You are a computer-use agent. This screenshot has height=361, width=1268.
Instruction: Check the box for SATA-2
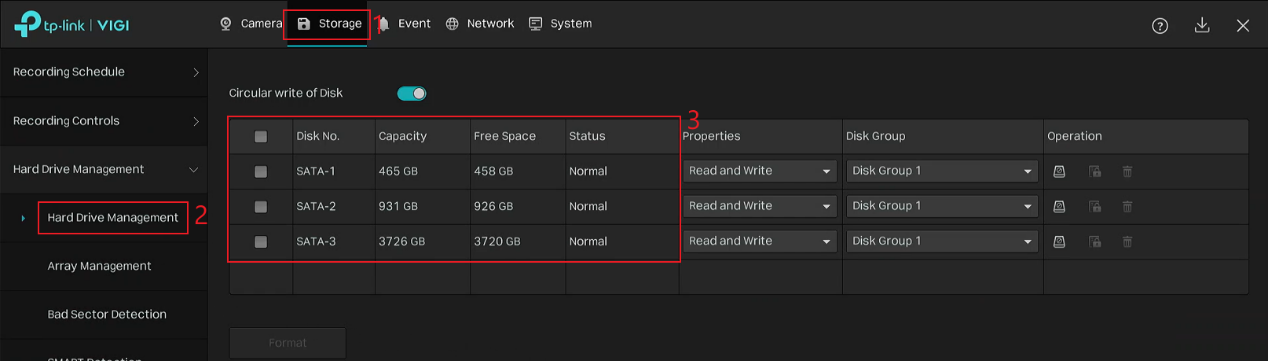pos(261,207)
